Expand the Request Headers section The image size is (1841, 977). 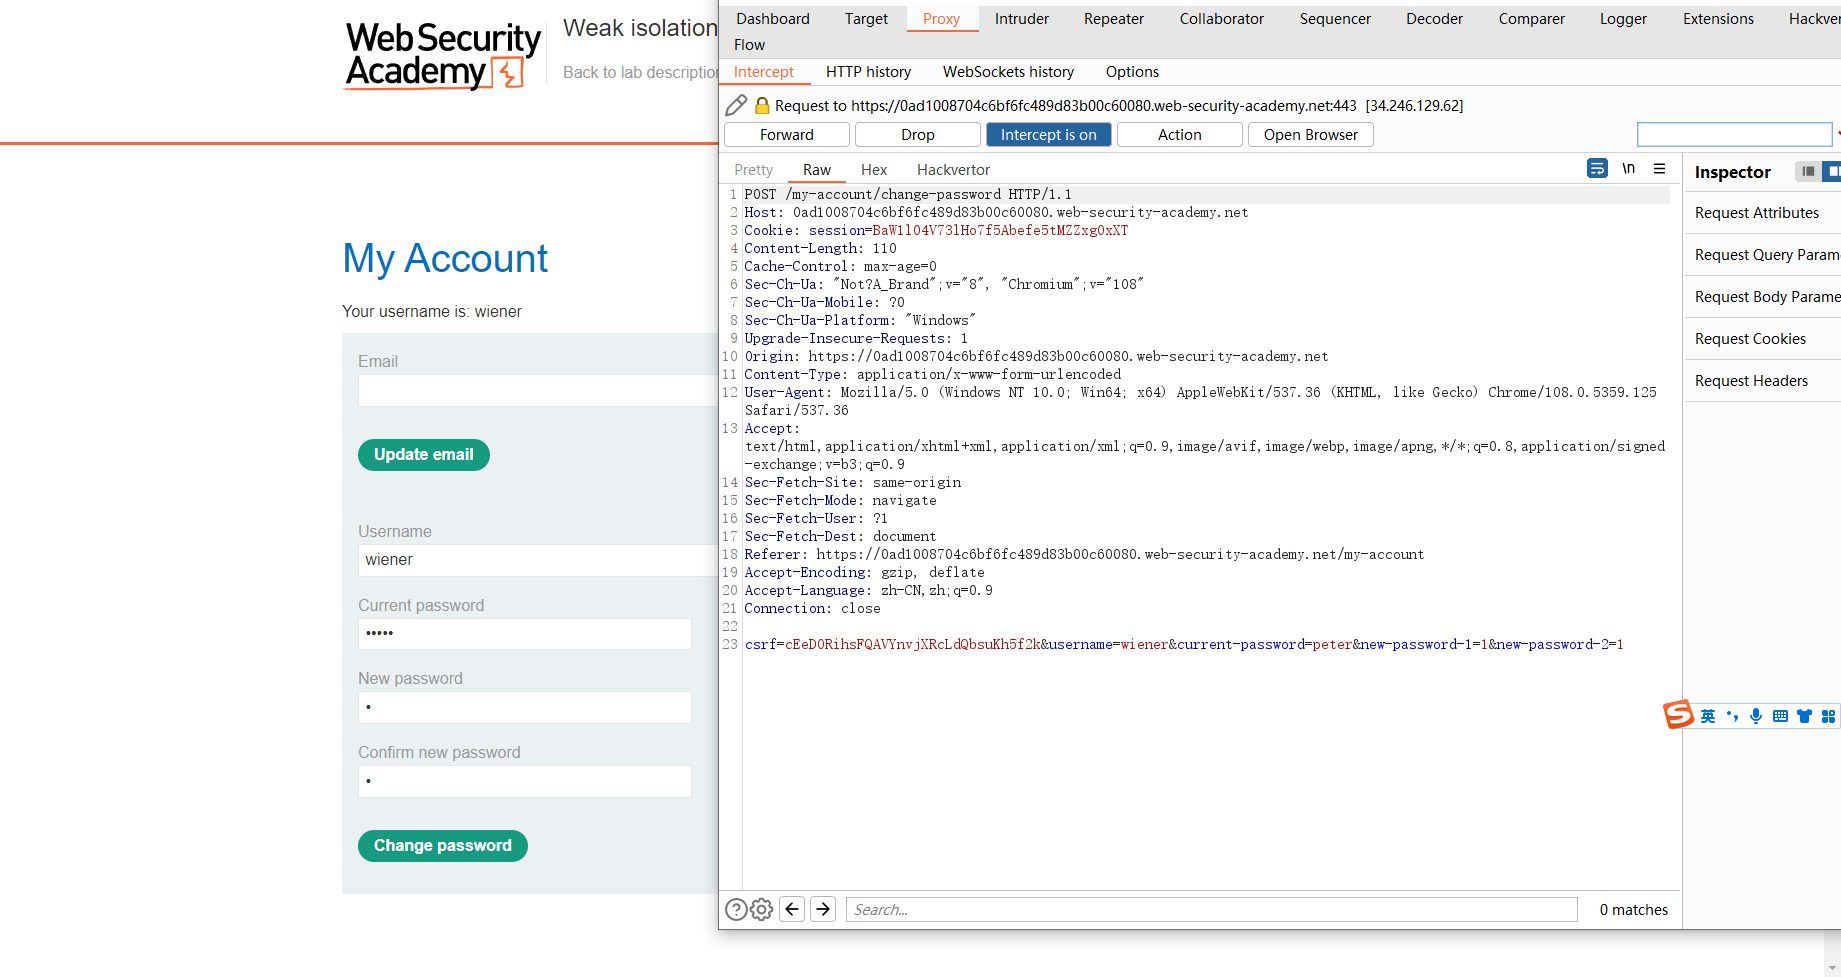point(1762,381)
